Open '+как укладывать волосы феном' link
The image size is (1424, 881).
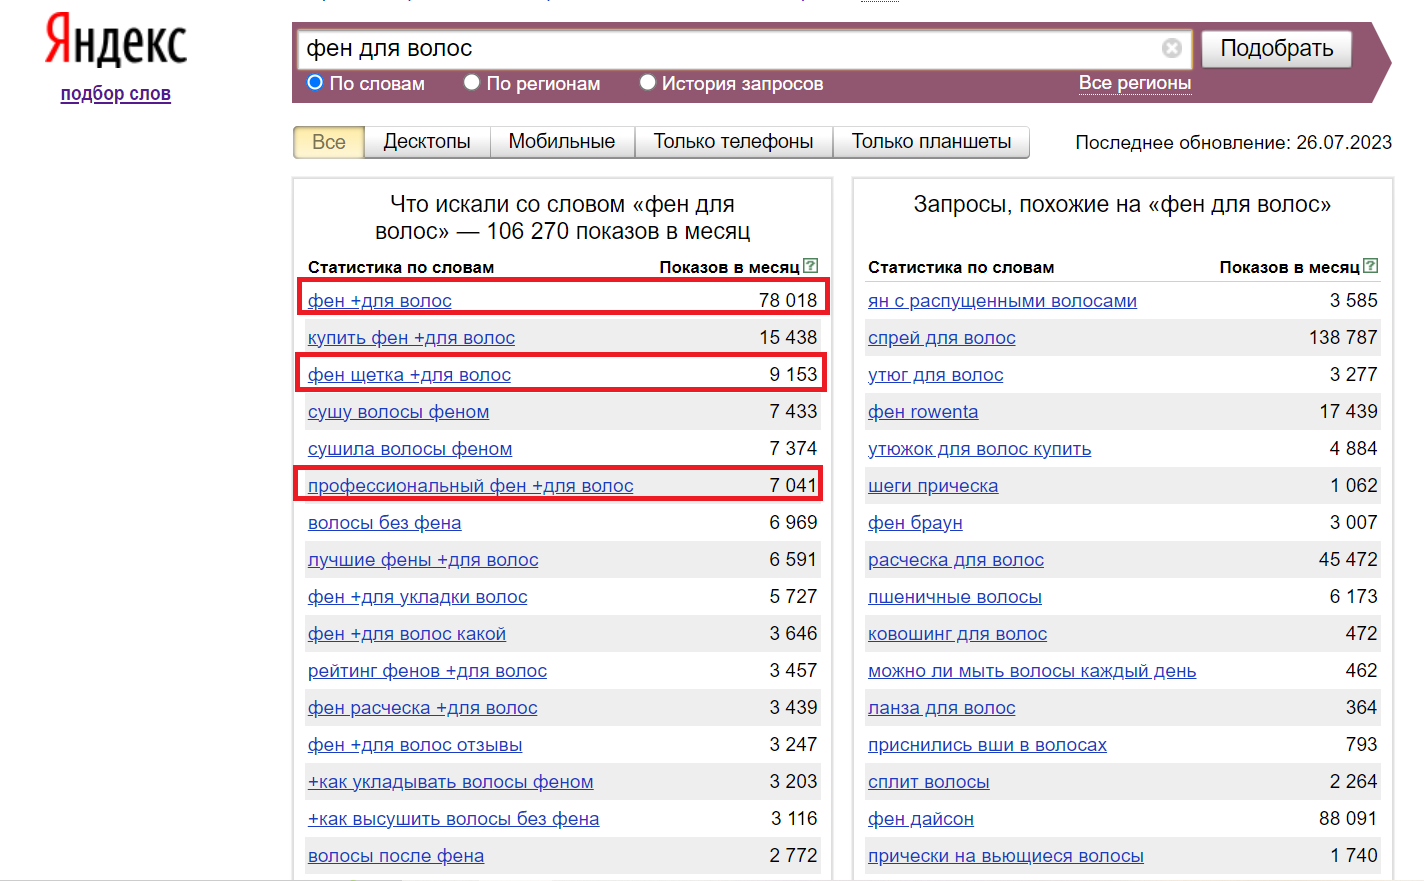coord(451,782)
